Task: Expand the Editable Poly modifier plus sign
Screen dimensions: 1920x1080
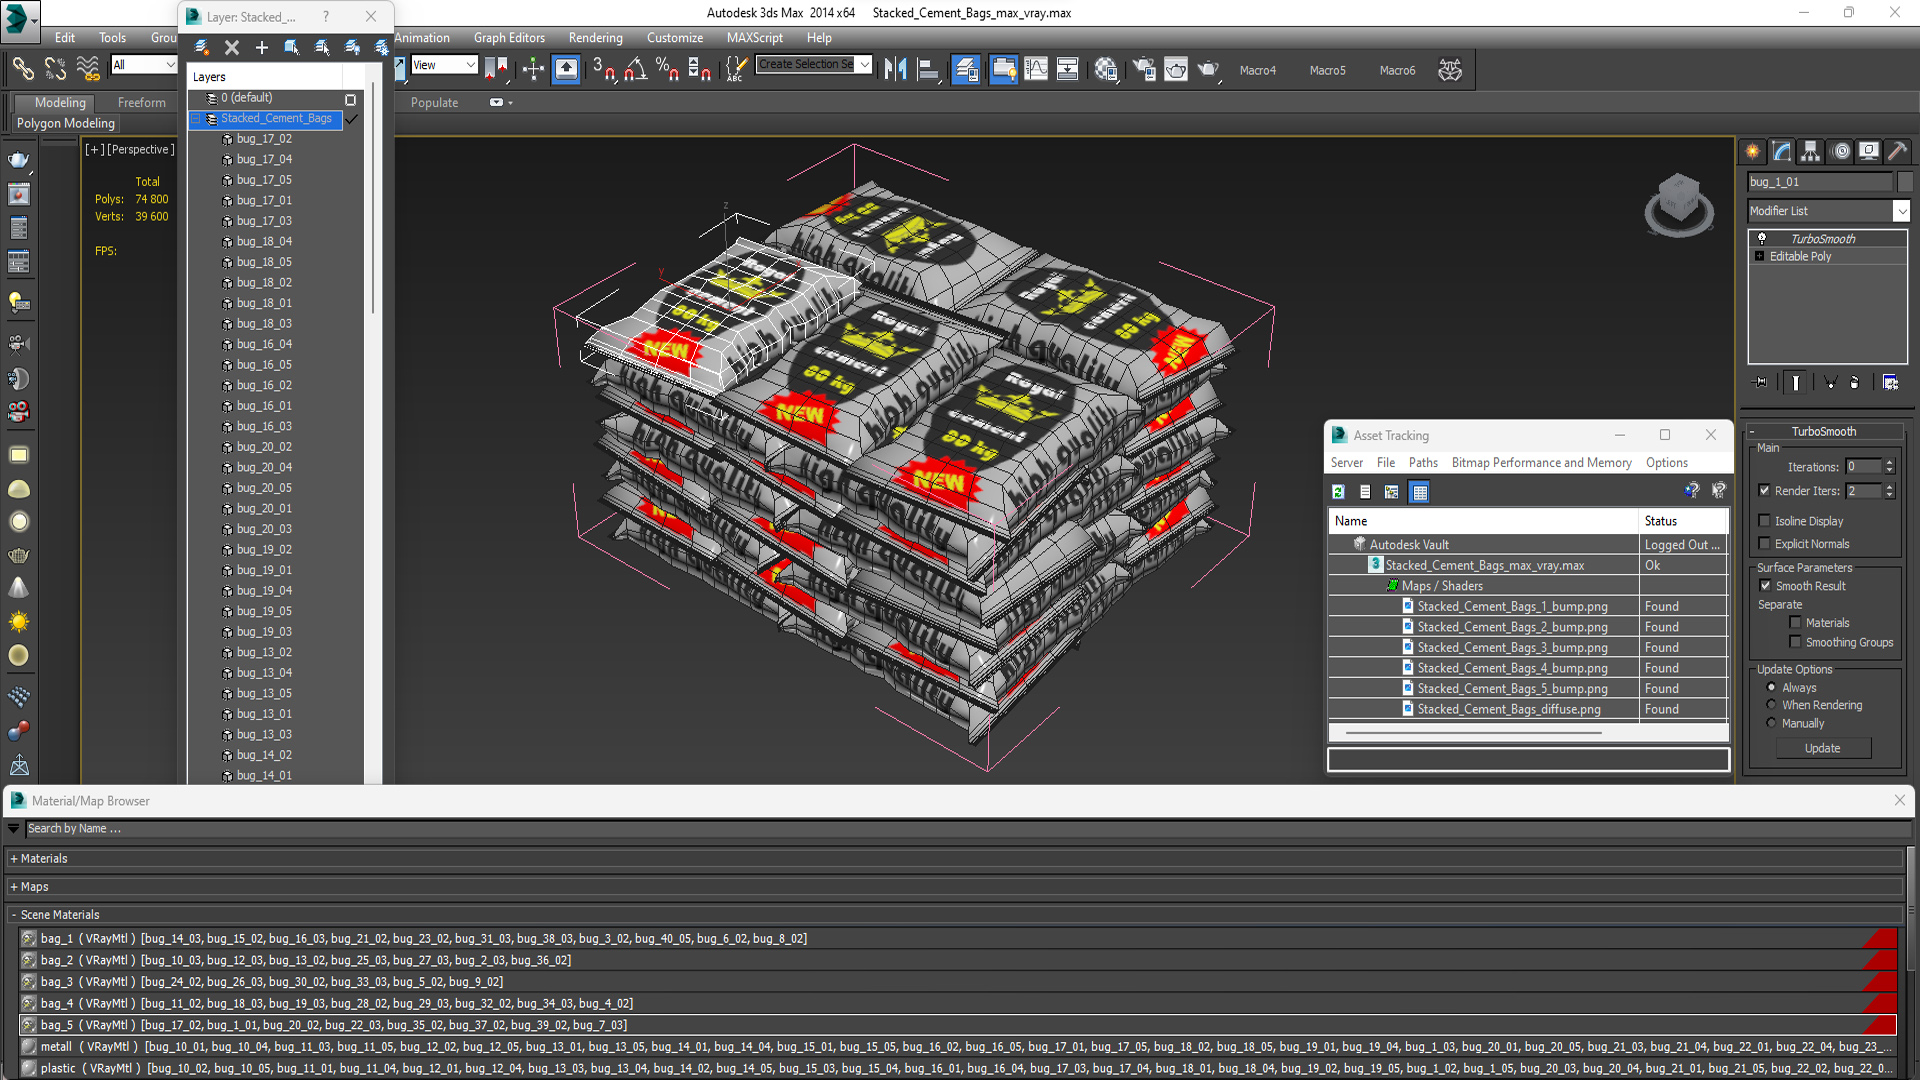Action: [1759, 256]
